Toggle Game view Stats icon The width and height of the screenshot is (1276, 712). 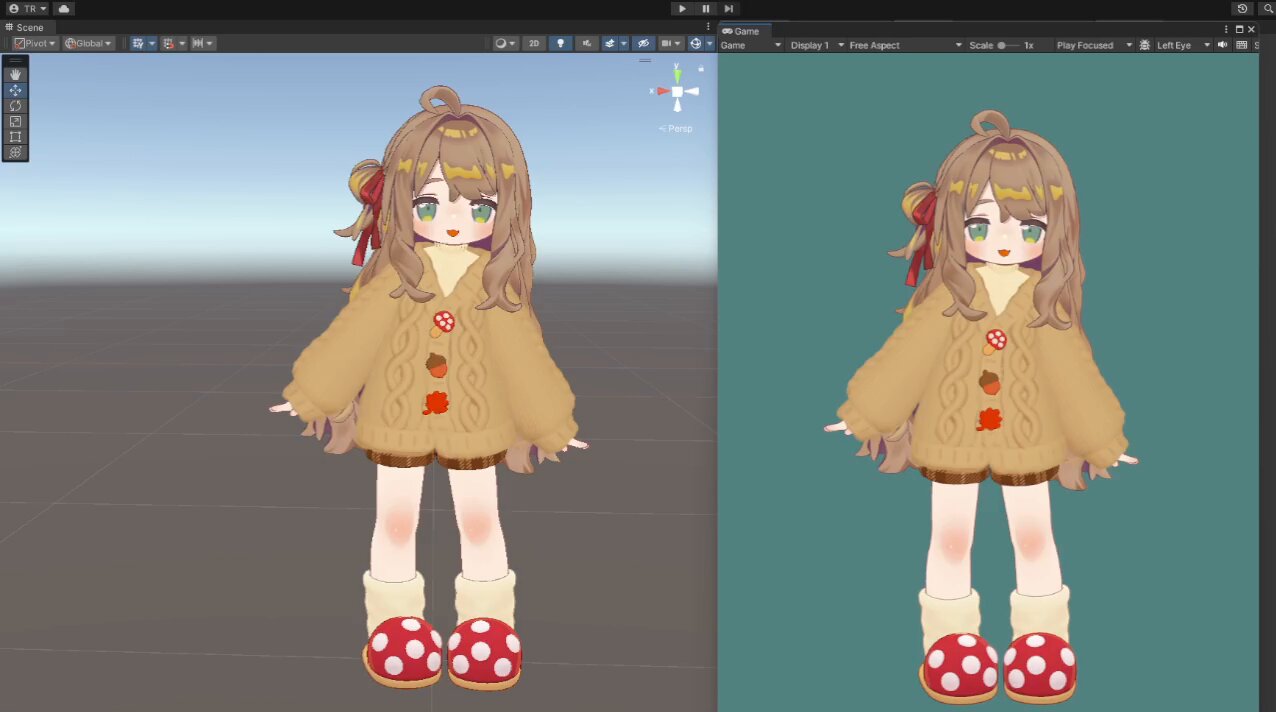pos(1242,45)
